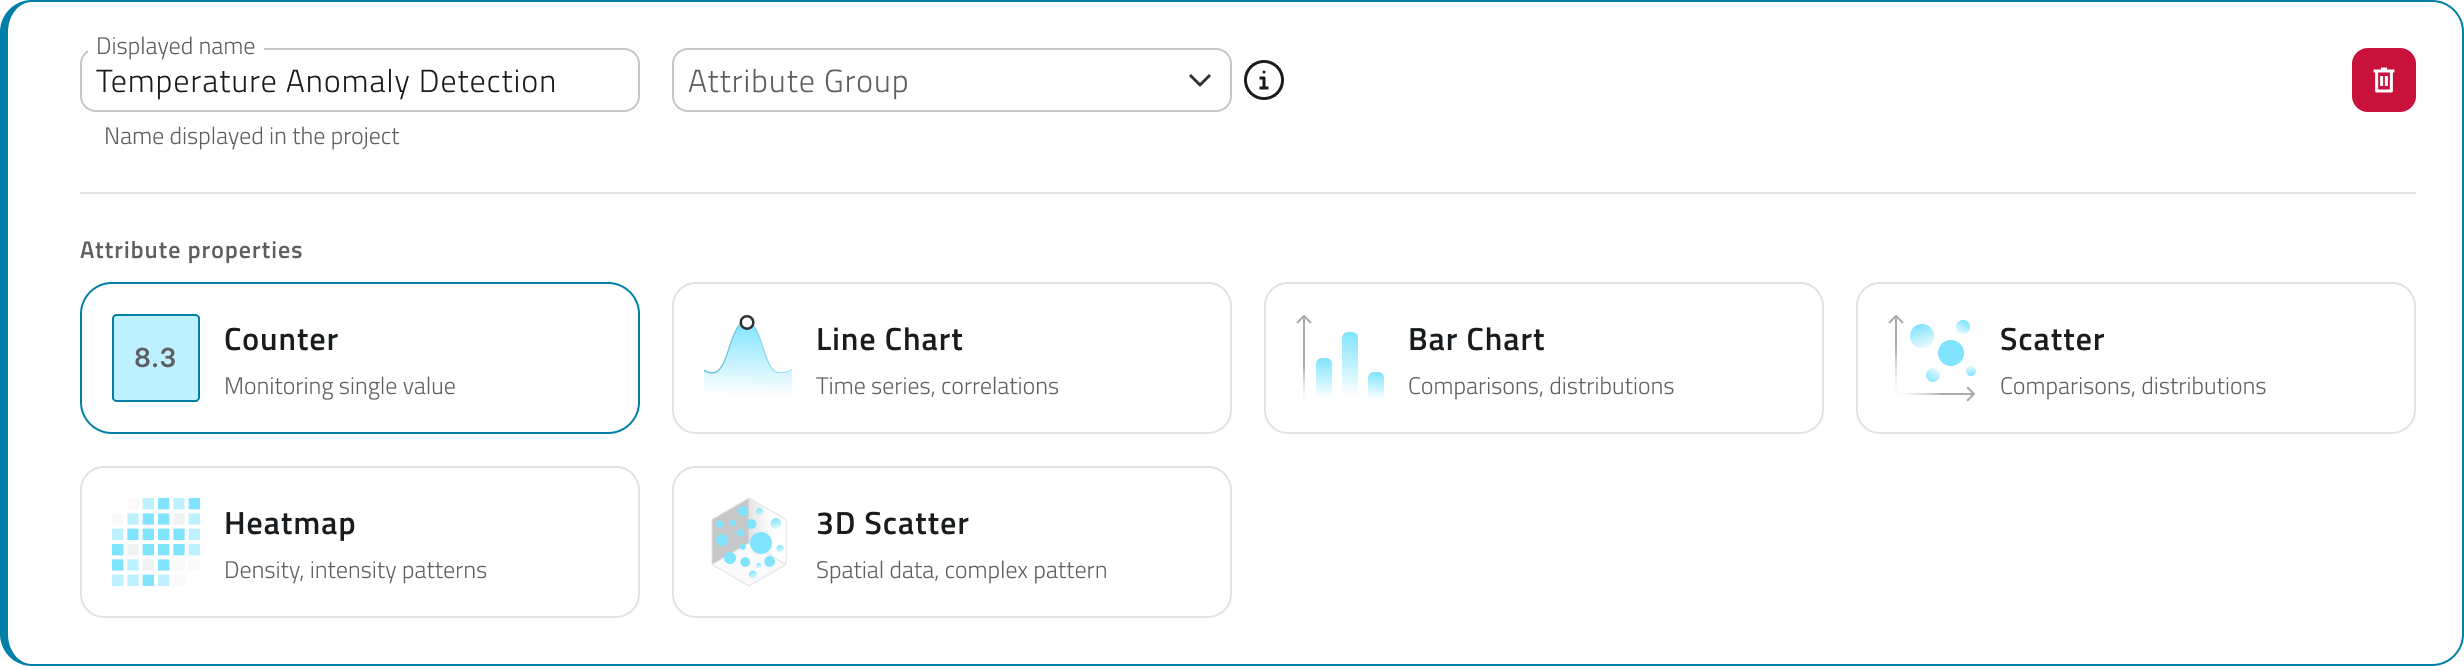Screen dimensions: 2464x666
Task: Click the Displayed name input field
Action: [x=360, y=80]
